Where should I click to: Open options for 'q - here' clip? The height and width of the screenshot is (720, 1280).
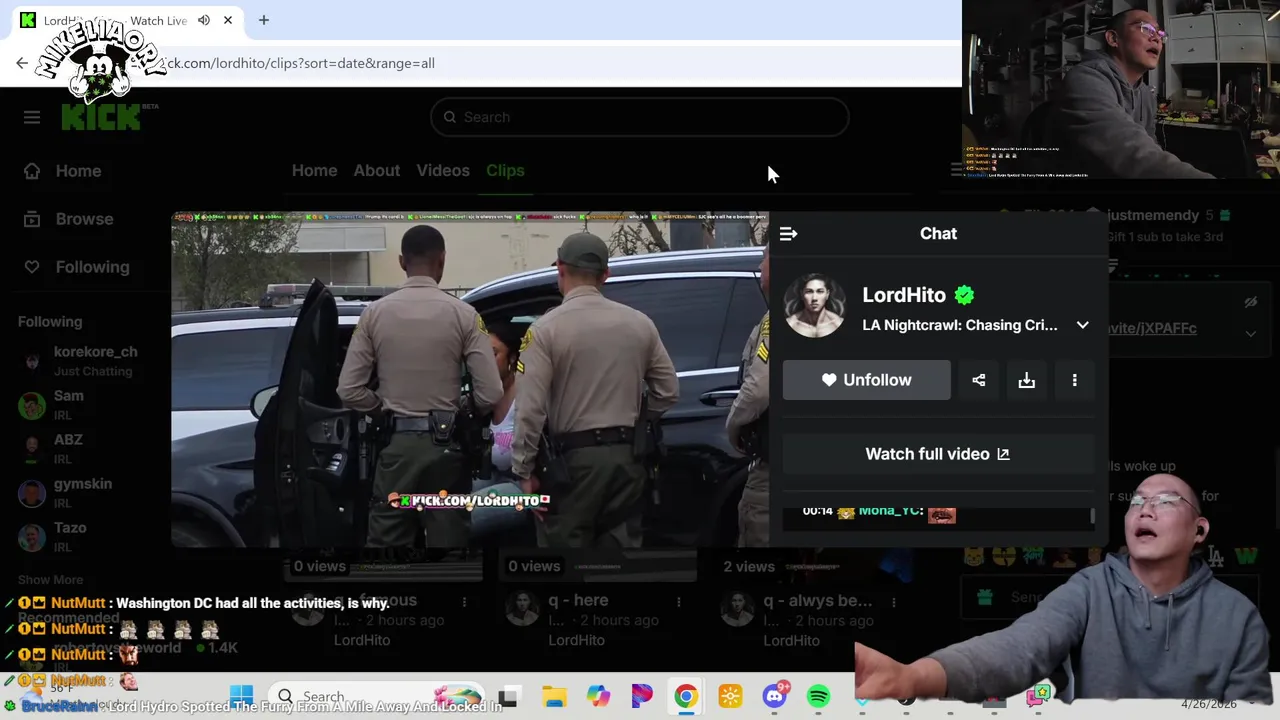click(679, 602)
